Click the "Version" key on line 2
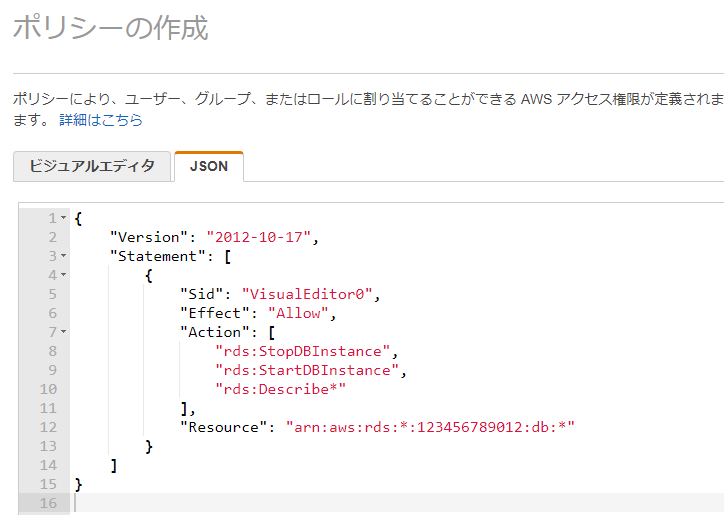Screen dimensions: 724x515 [149, 237]
